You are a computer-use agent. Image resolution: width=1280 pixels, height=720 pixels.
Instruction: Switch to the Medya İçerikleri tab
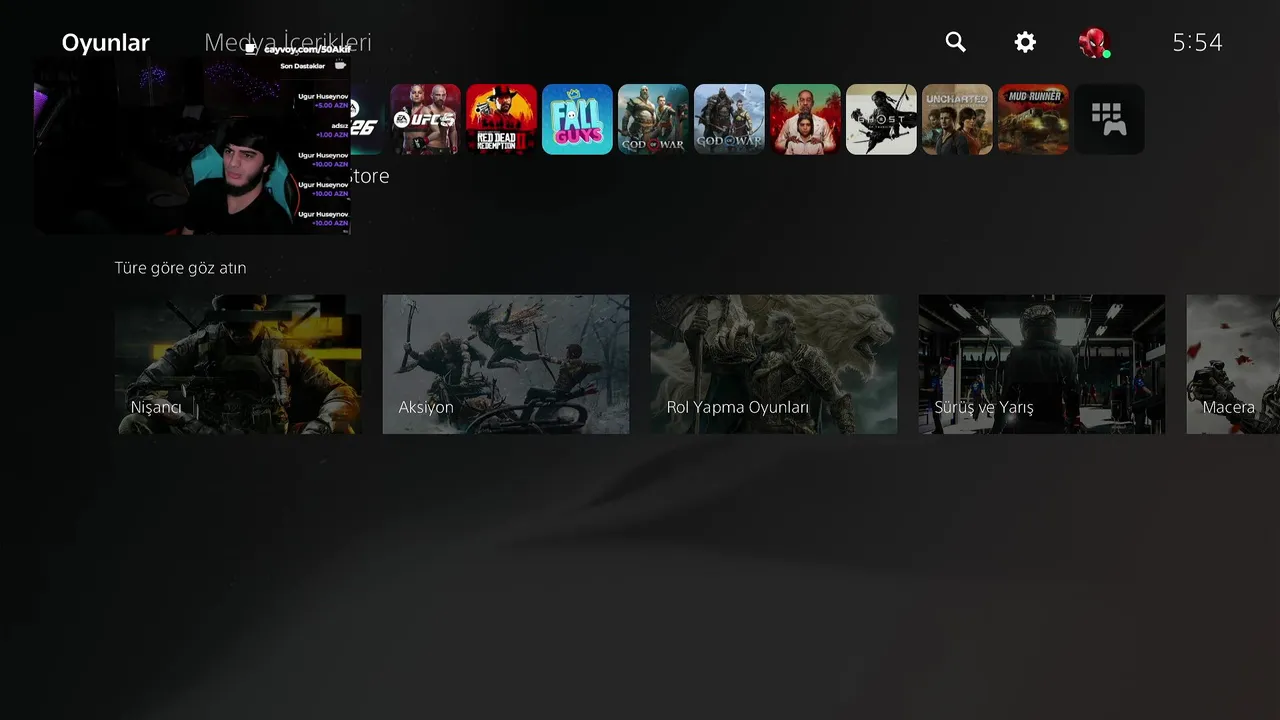click(288, 42)
